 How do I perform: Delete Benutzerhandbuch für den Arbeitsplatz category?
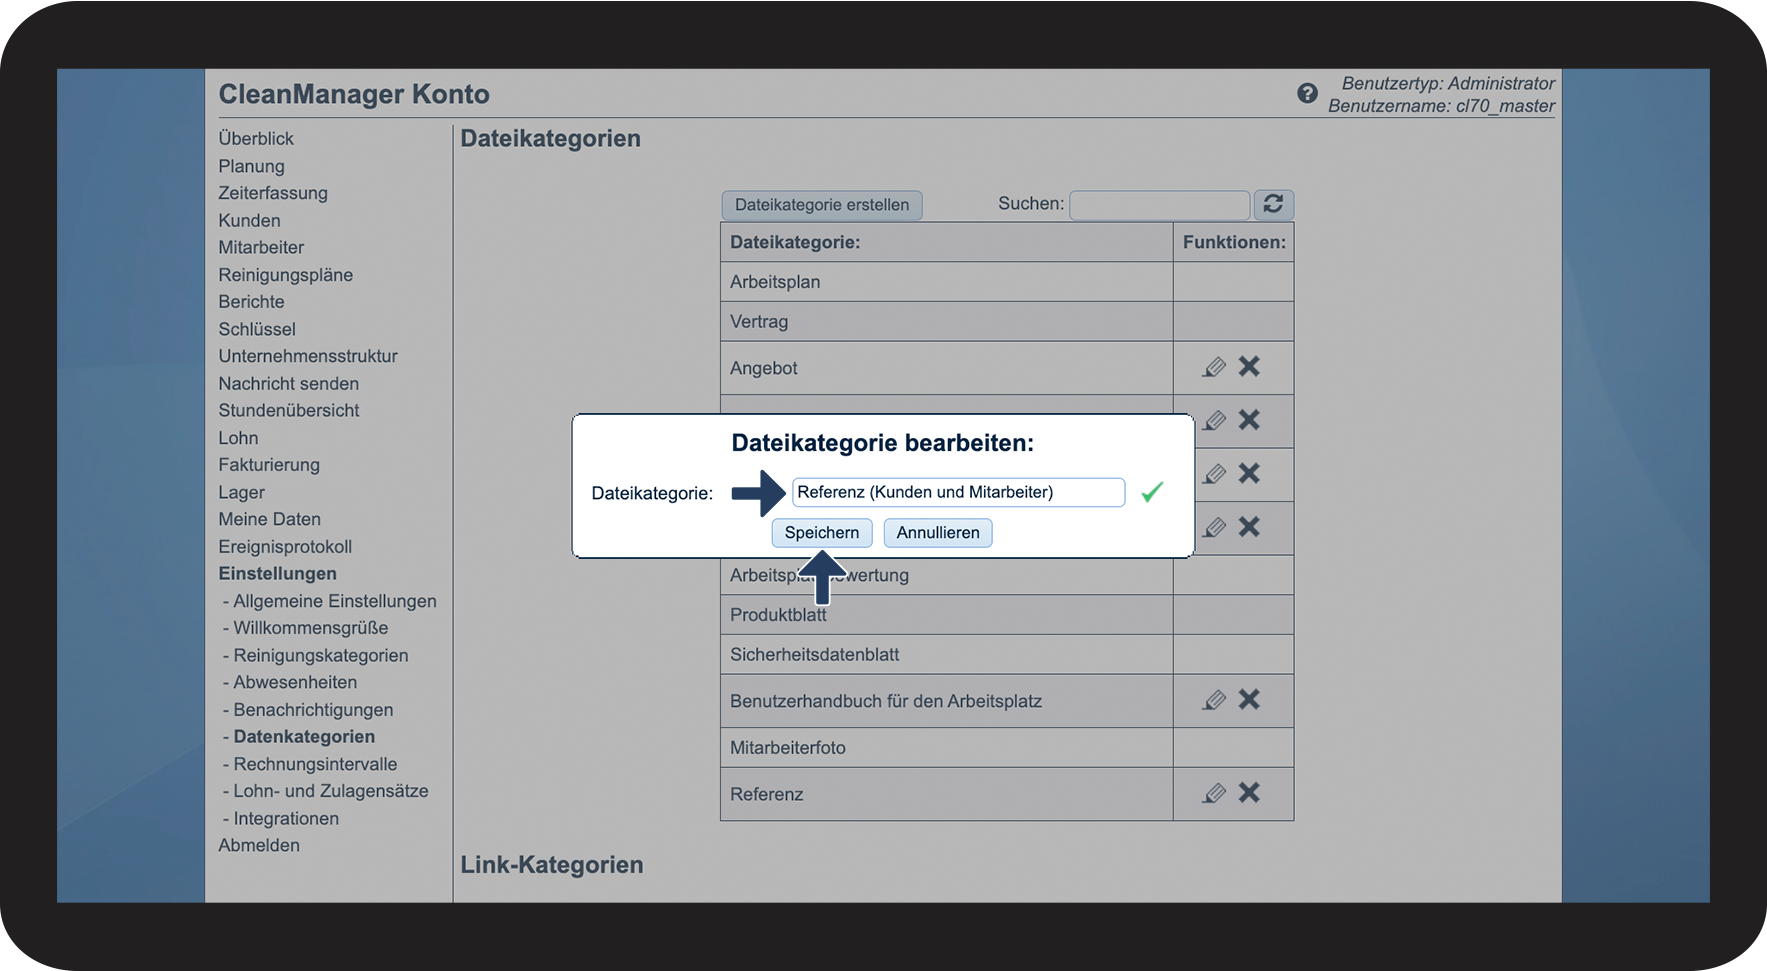click(1249, 700)
